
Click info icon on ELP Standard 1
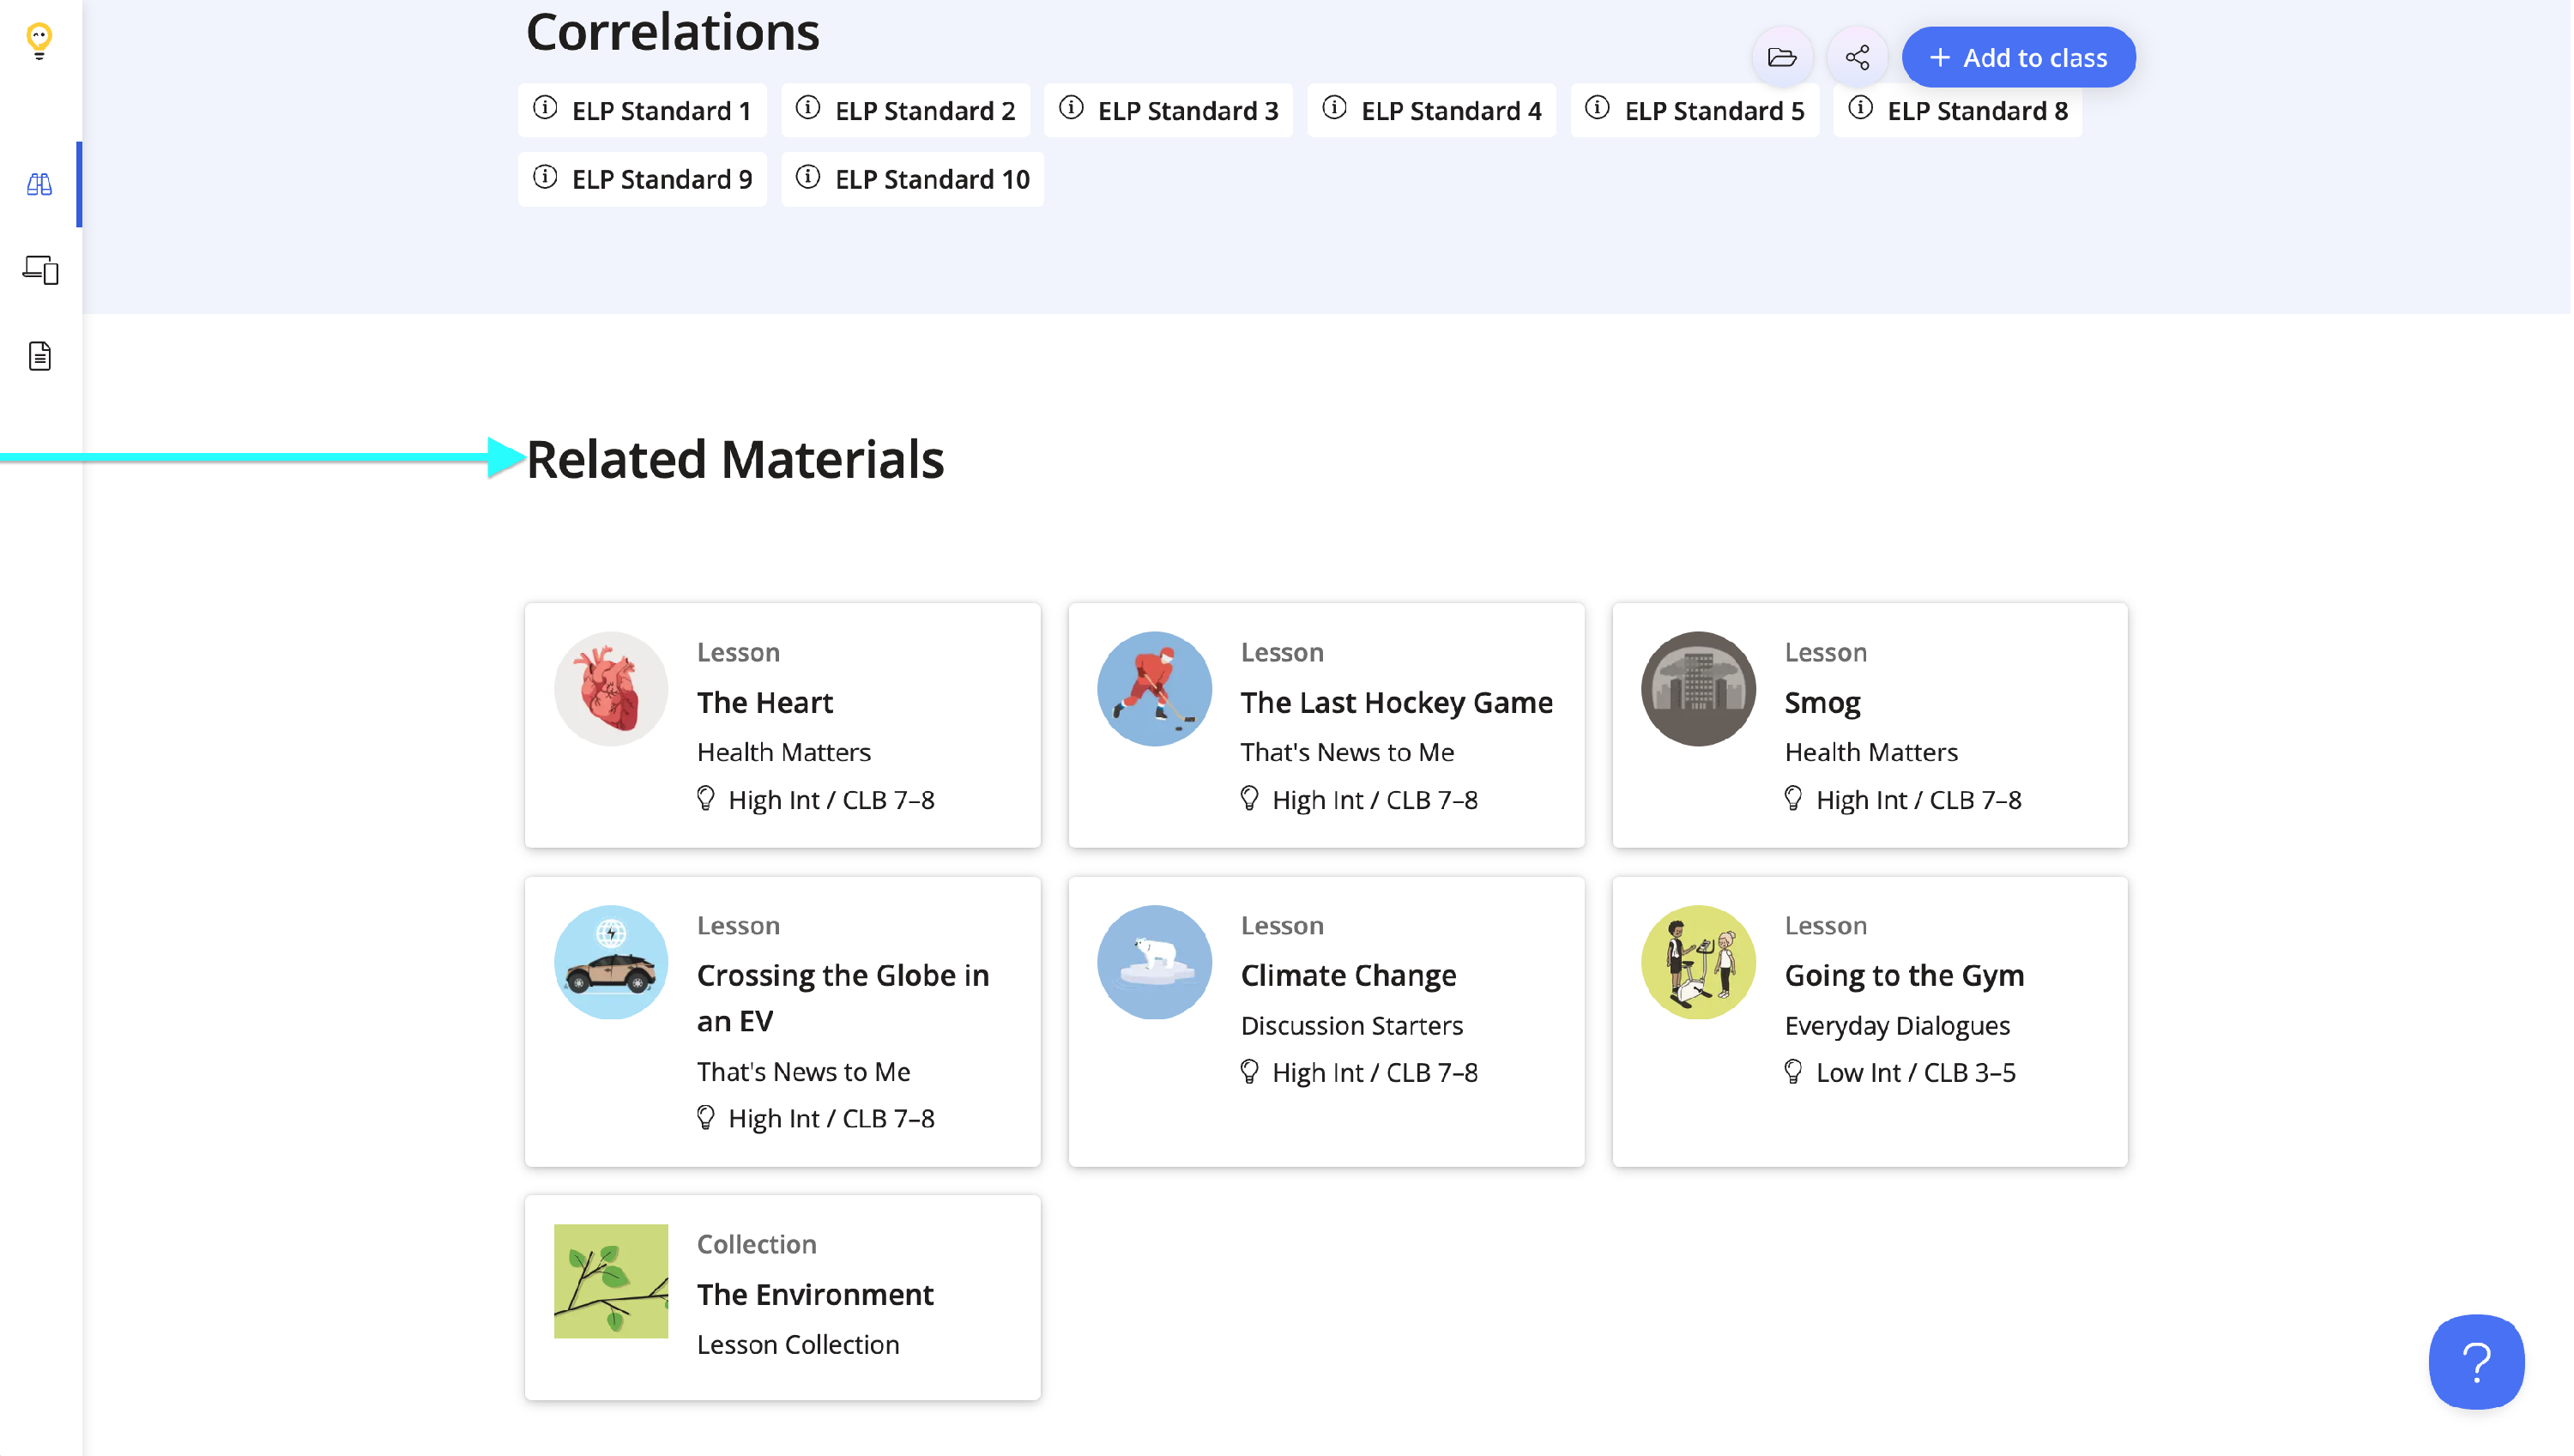(x=545, y=108)
